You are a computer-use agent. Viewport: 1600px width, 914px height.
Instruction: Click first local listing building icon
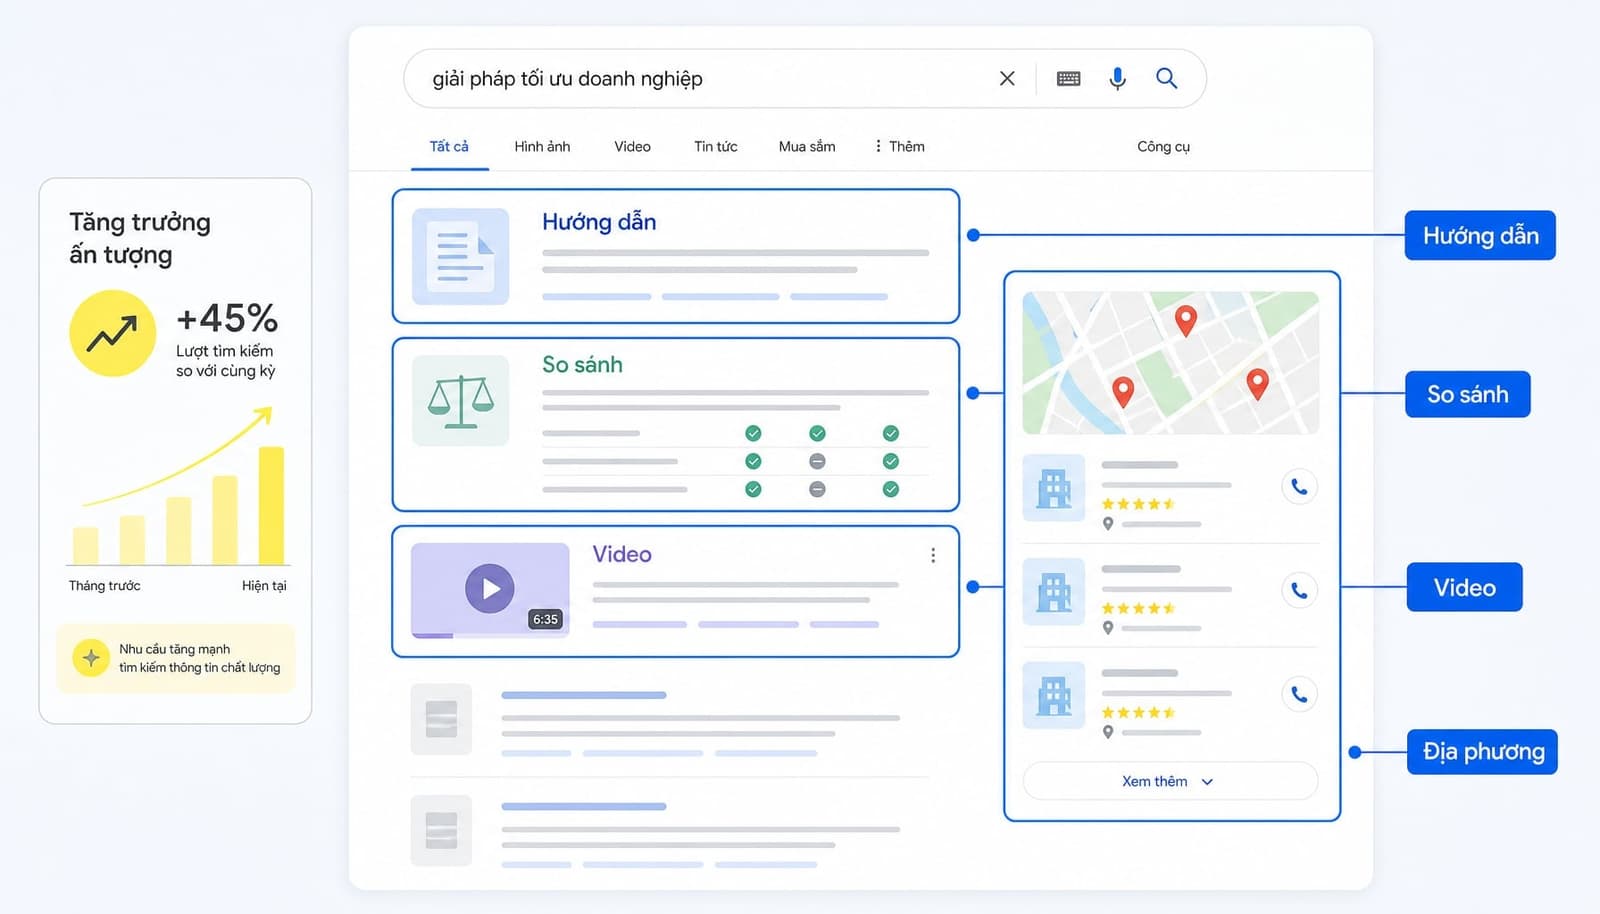[x=1053, y=488]
